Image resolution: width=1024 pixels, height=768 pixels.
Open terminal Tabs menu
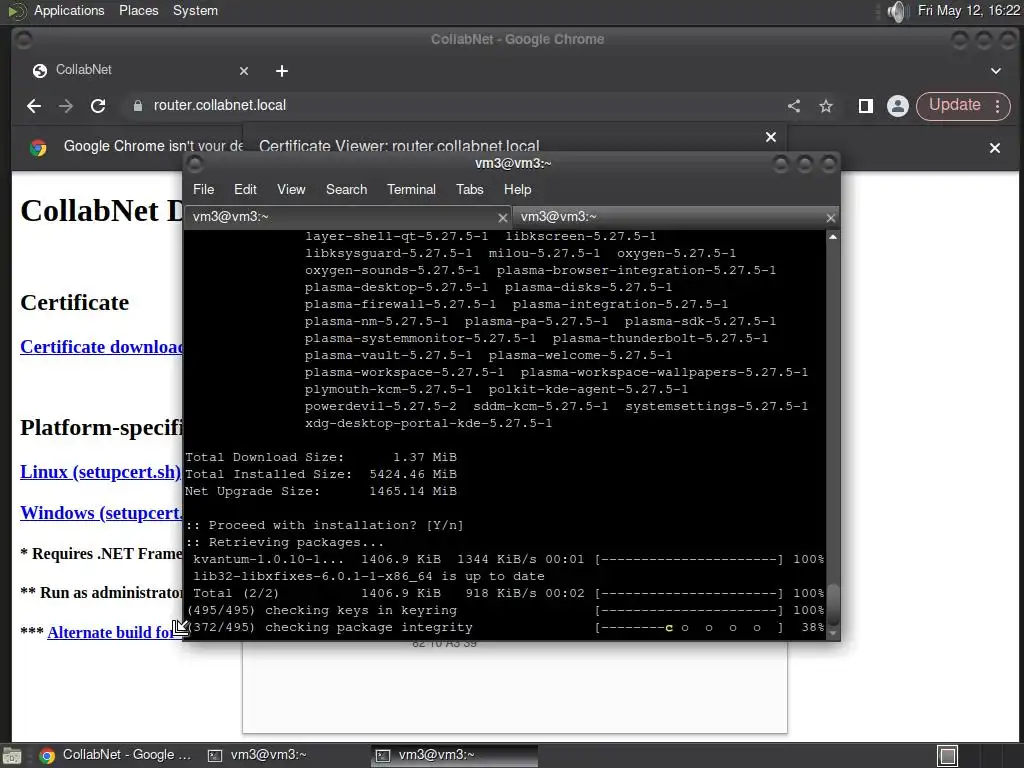tap(470, 189)
